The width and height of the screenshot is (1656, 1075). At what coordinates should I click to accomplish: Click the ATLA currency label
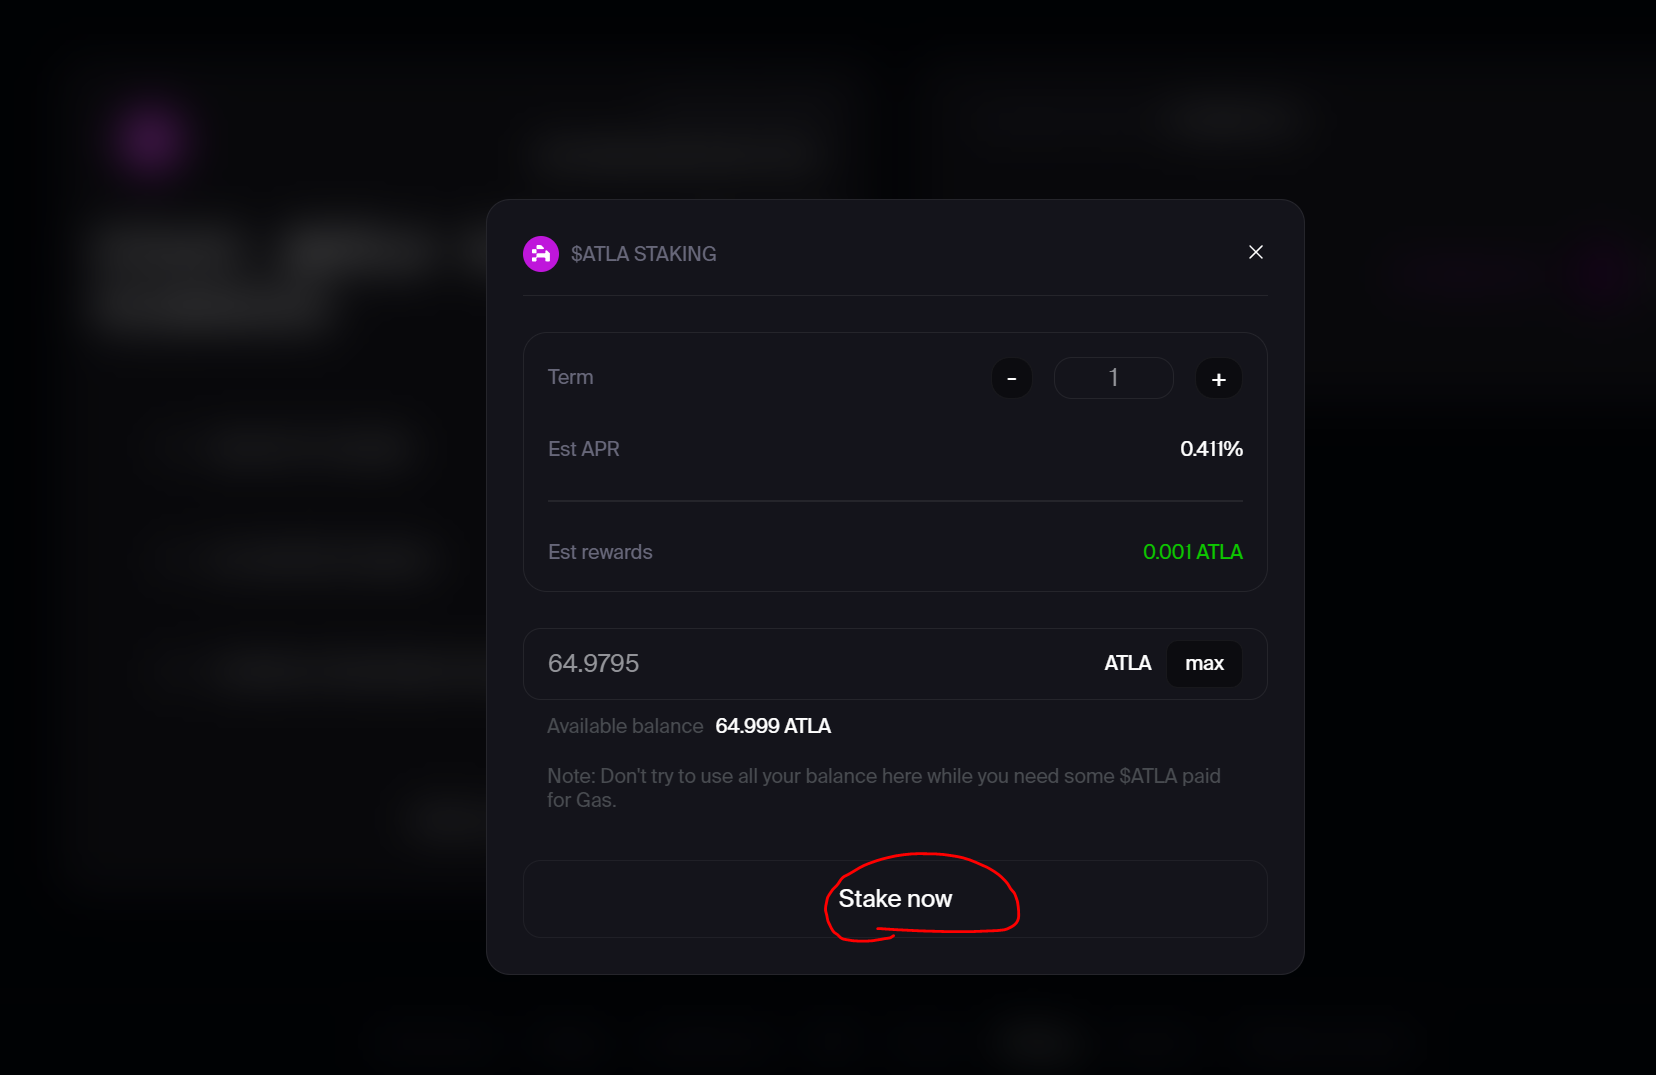(x=1128, y=663)
